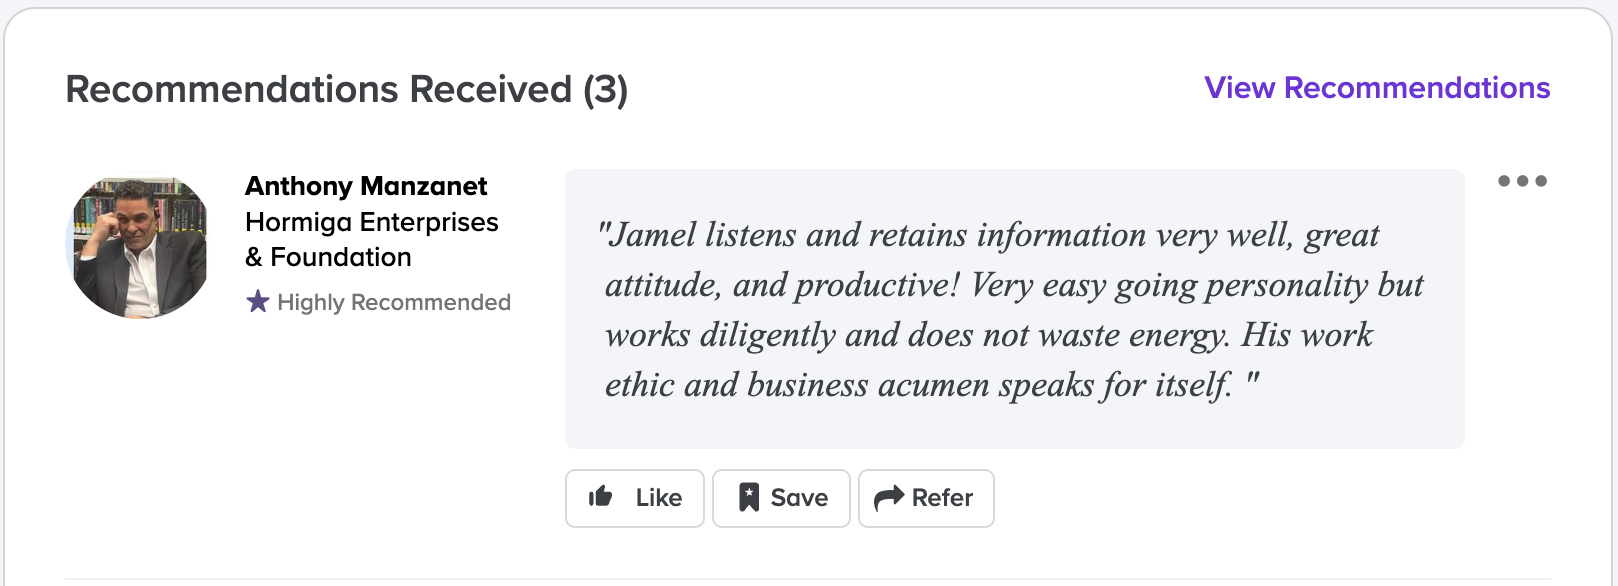1618x586 pixels.
Task: Click the curved arrow icon on Refer
Action: (888, 498)
